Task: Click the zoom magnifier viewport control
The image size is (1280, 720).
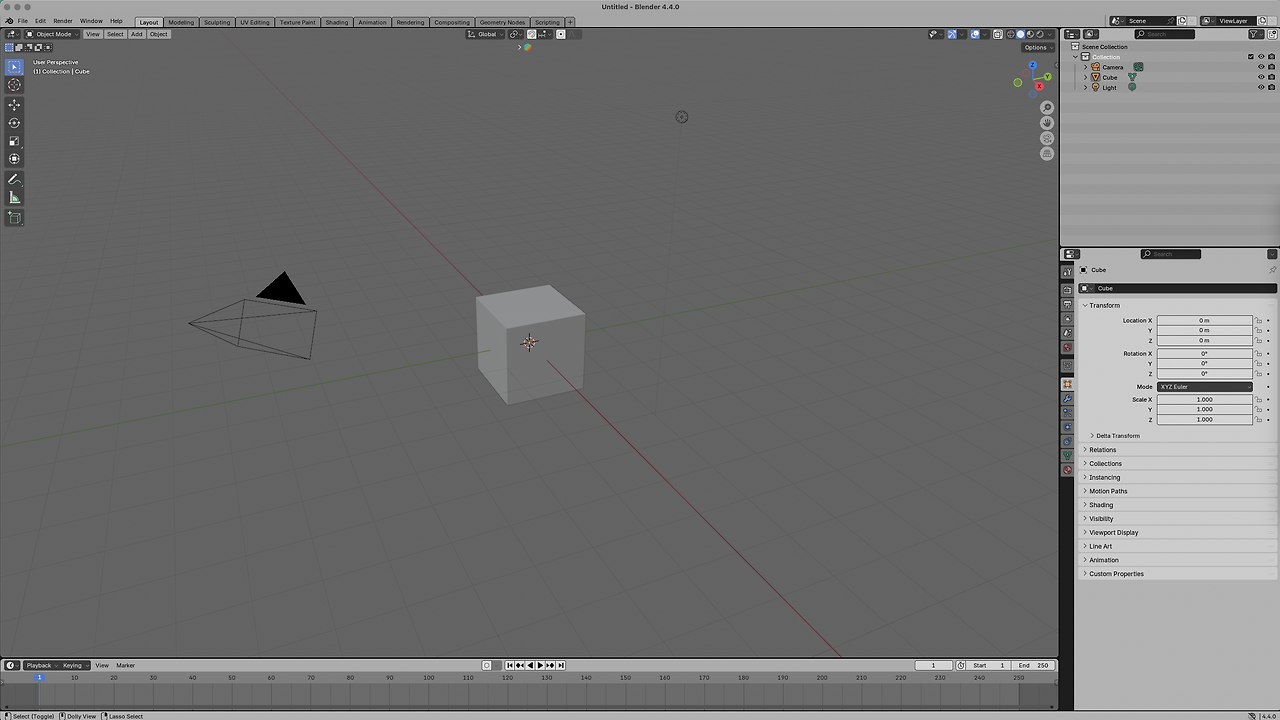Action: click(x=1047, y=108)
